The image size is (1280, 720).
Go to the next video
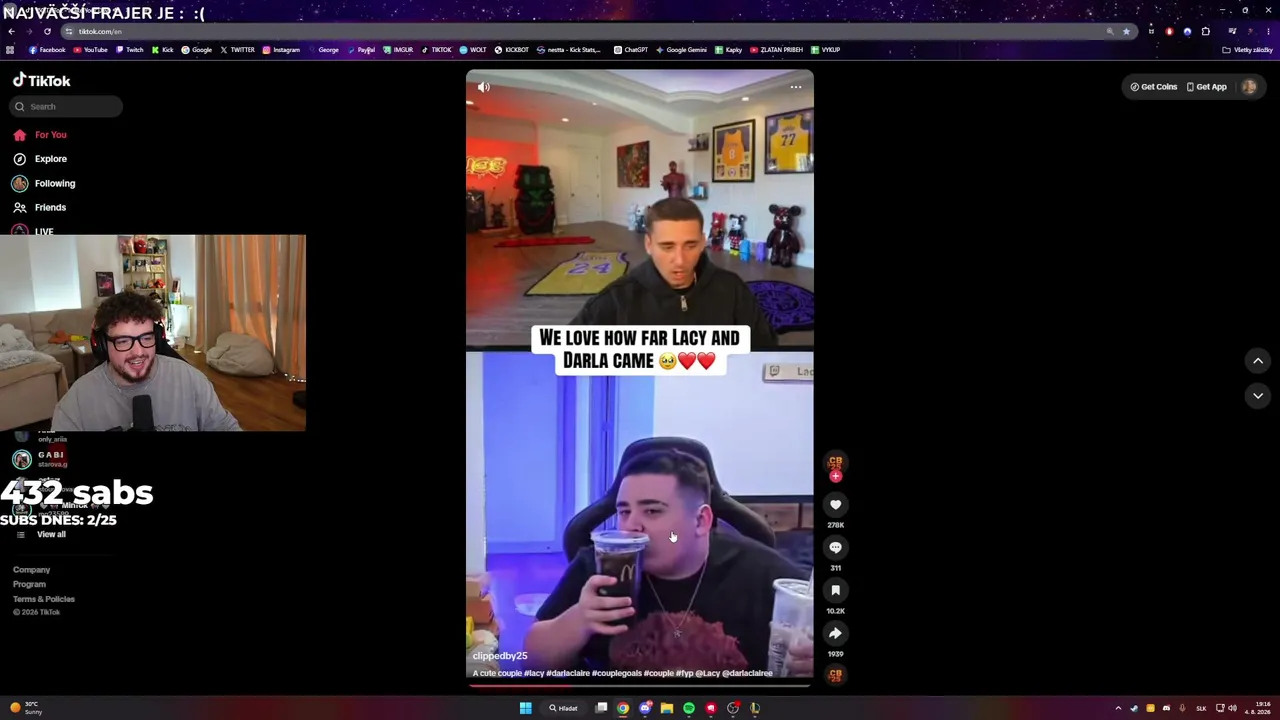1258,396
